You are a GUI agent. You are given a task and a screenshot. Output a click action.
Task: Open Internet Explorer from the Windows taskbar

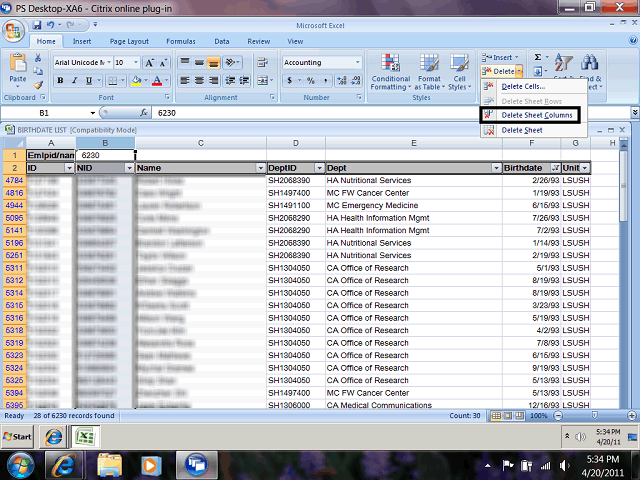pos(67,463)
